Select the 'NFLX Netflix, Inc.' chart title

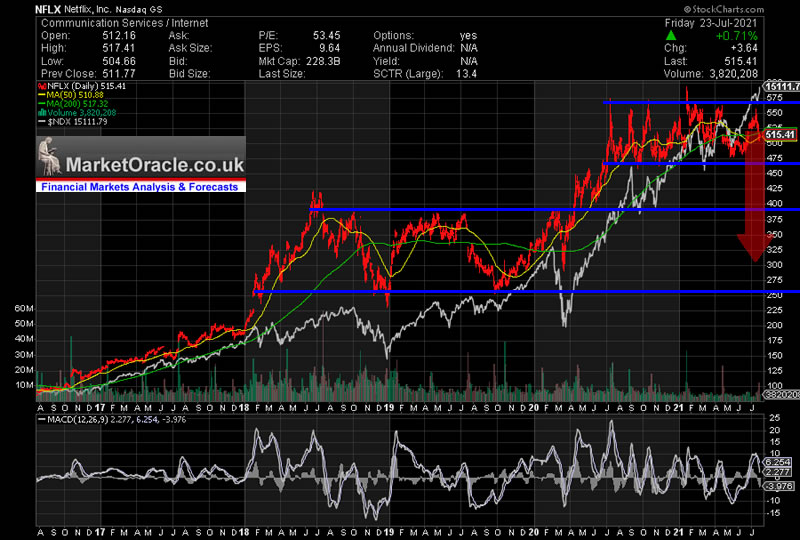tap(72, 9)
